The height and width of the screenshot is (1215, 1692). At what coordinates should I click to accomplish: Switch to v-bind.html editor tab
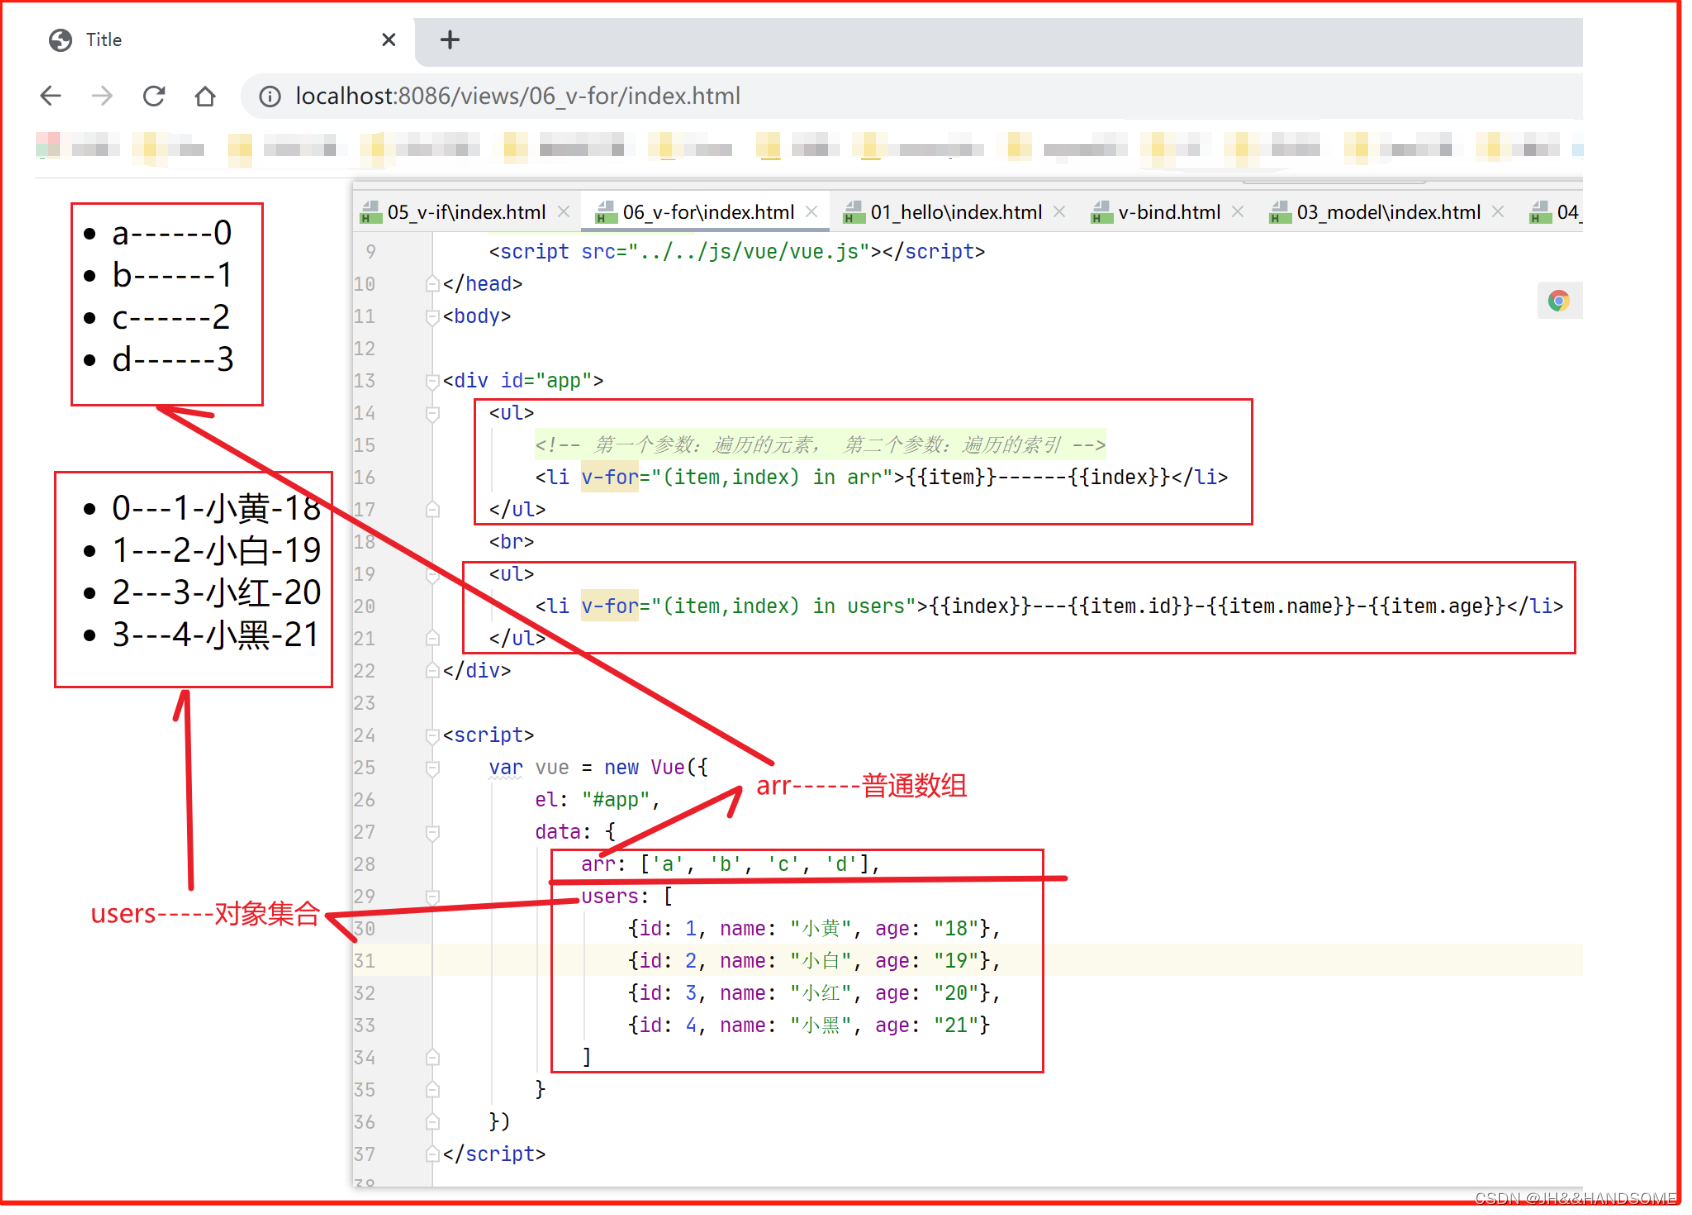(1169, 212)
